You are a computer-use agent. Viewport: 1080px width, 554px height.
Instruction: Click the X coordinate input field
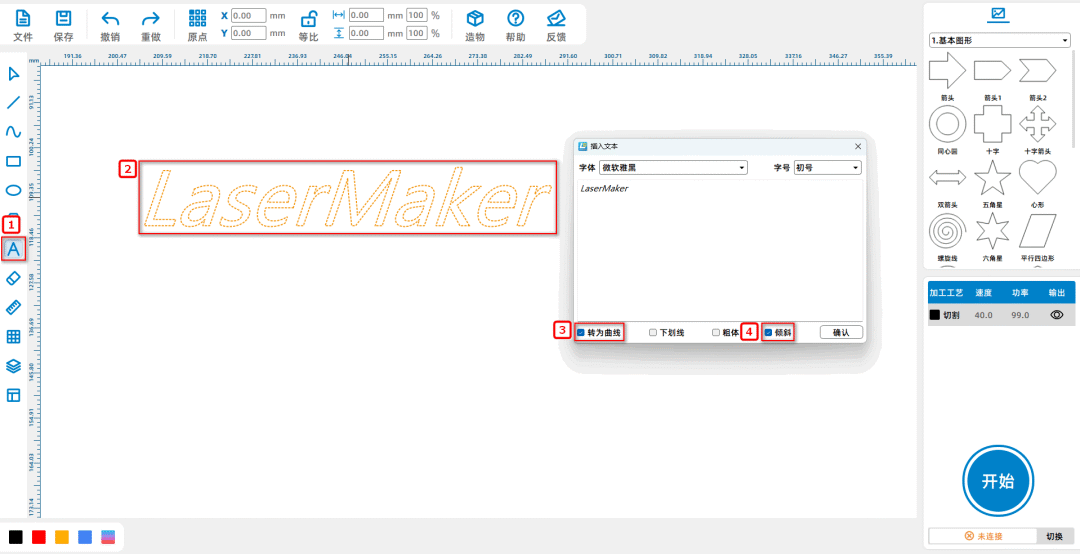[248, 16]
